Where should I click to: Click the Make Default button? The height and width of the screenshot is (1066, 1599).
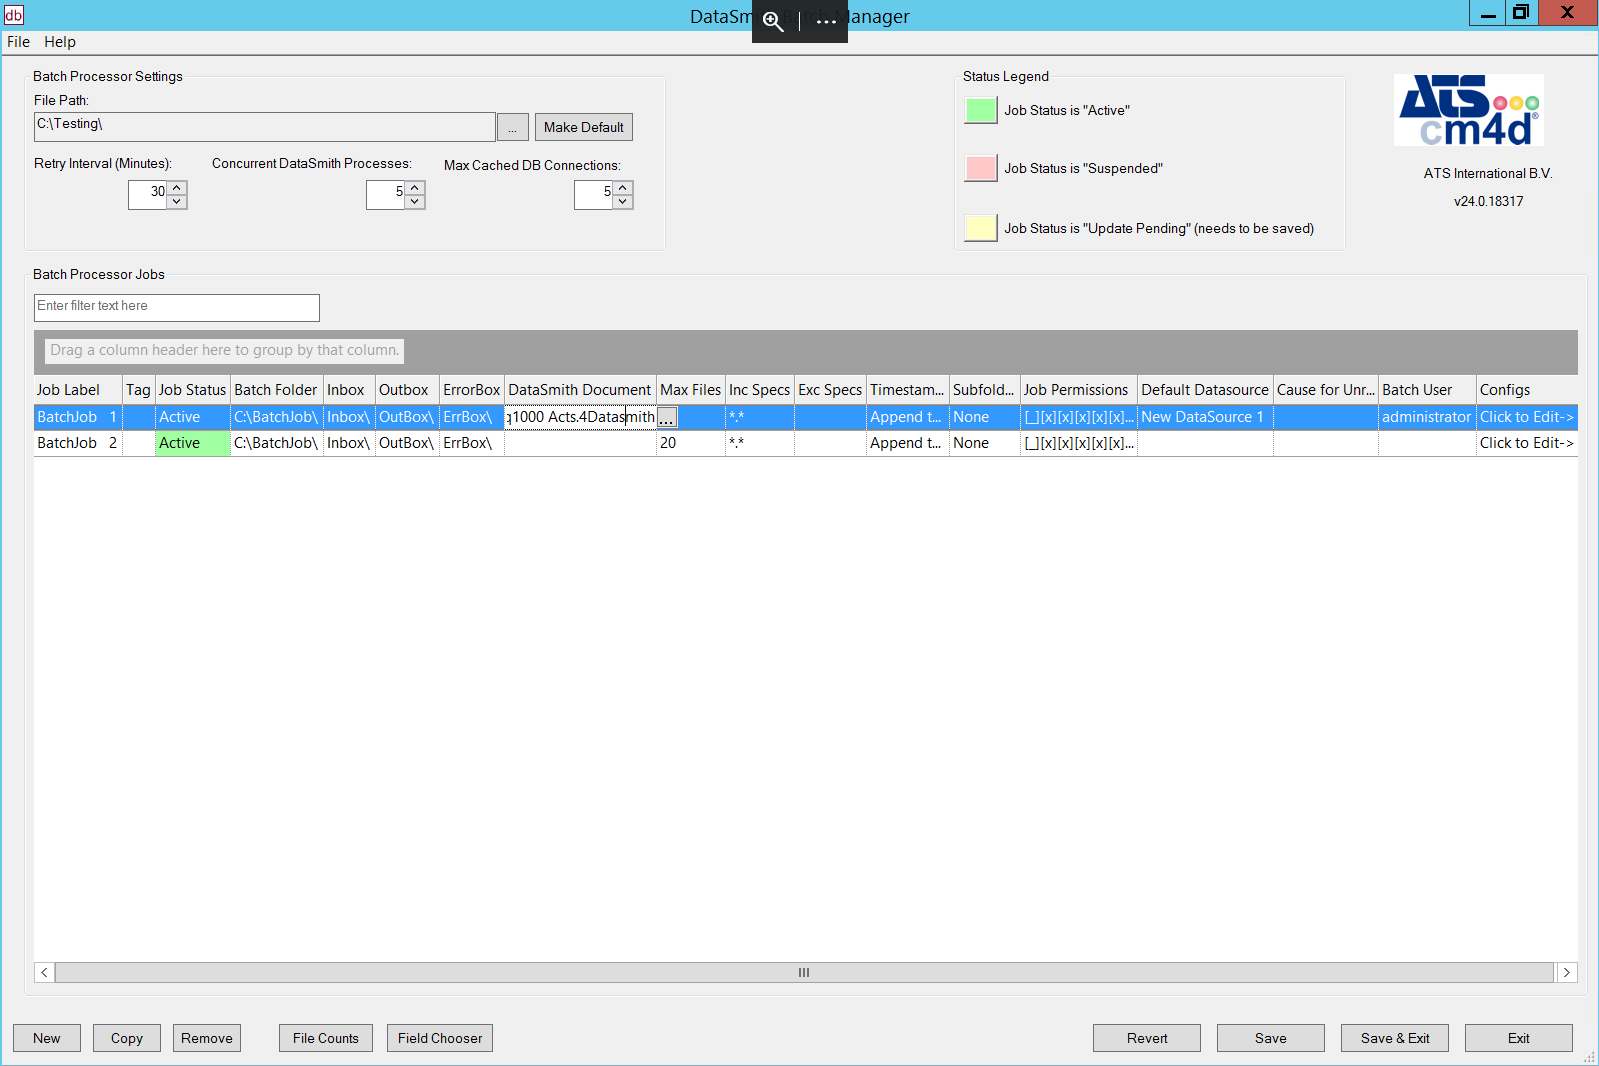tap(583, 128)
